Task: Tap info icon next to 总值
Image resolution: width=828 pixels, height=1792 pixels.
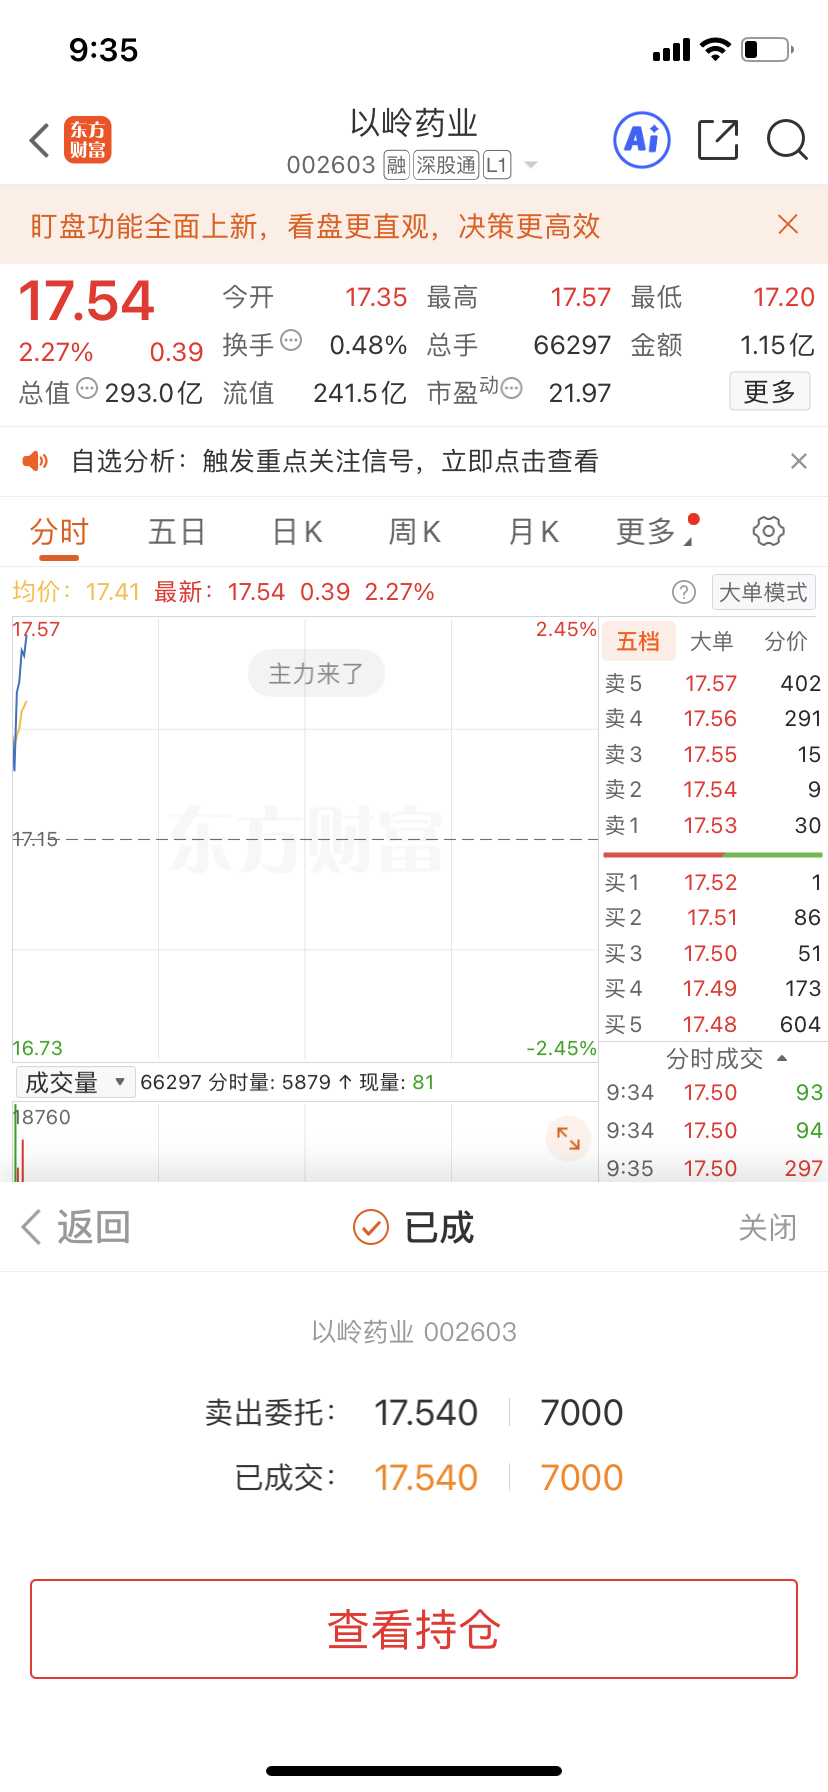Action: pyautogui.click(x=87, y=388)
